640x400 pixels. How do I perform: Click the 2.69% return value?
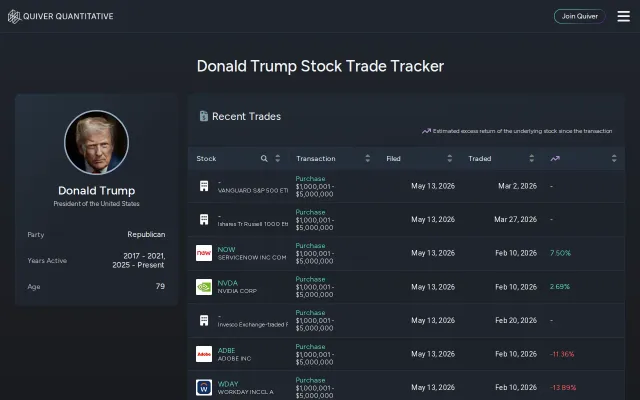point(560,287)
